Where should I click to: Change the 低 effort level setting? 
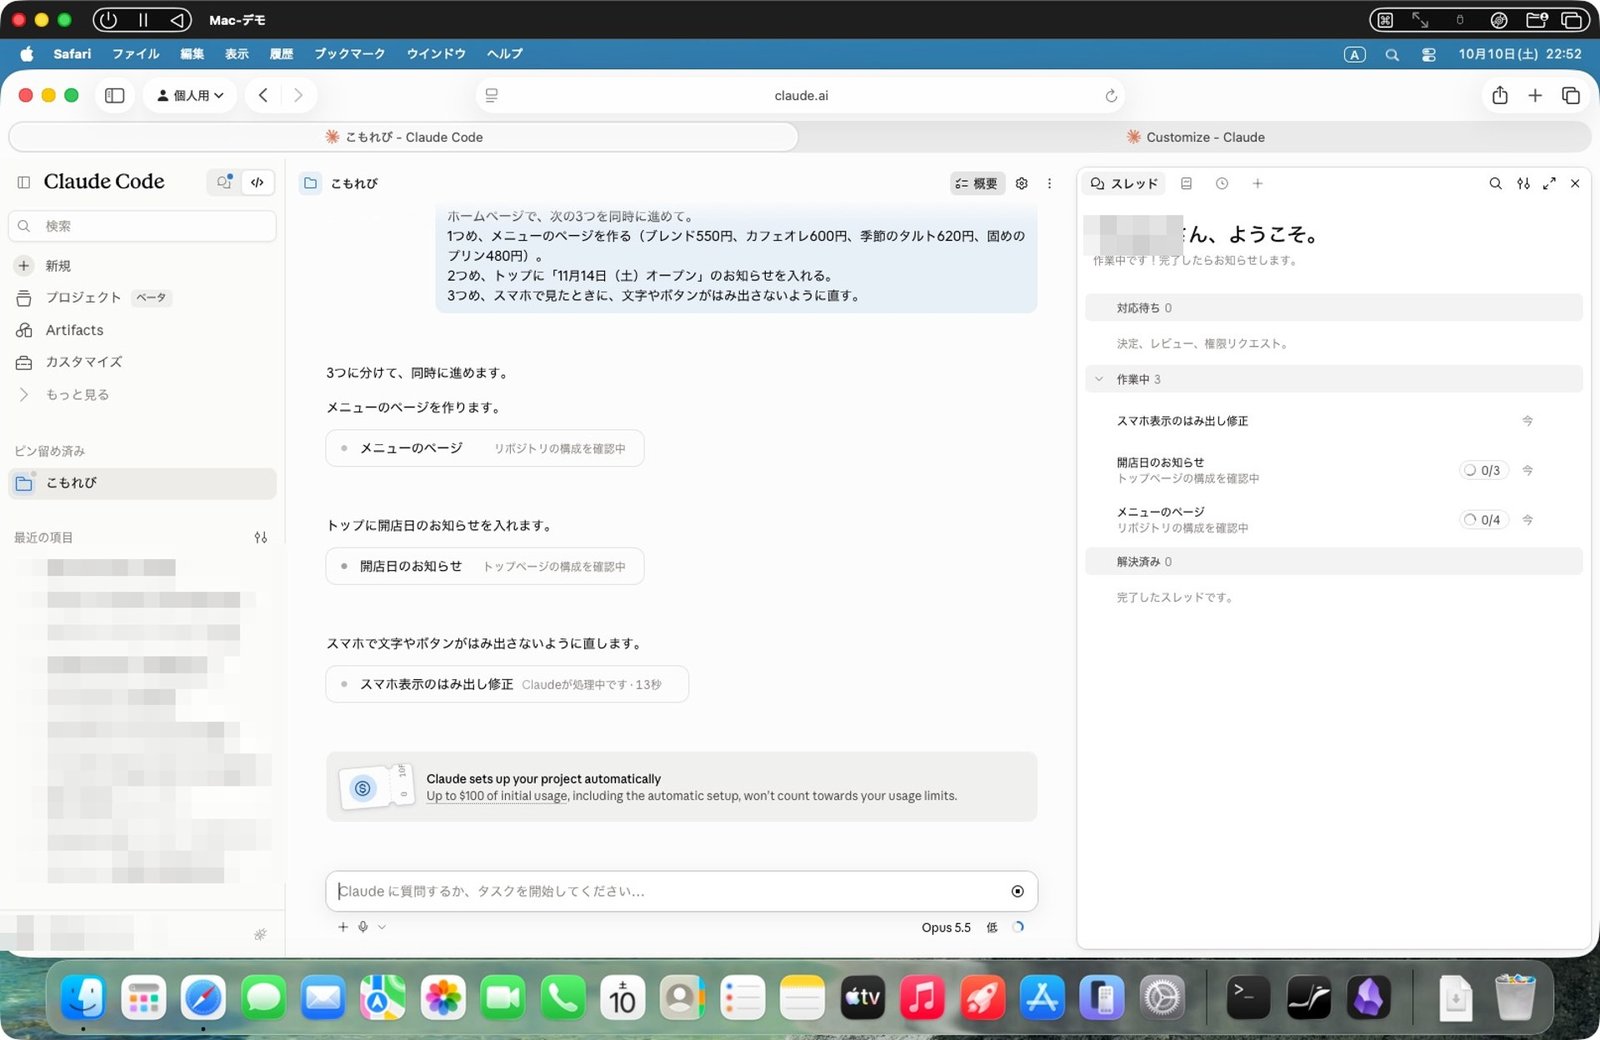point(992,927)
